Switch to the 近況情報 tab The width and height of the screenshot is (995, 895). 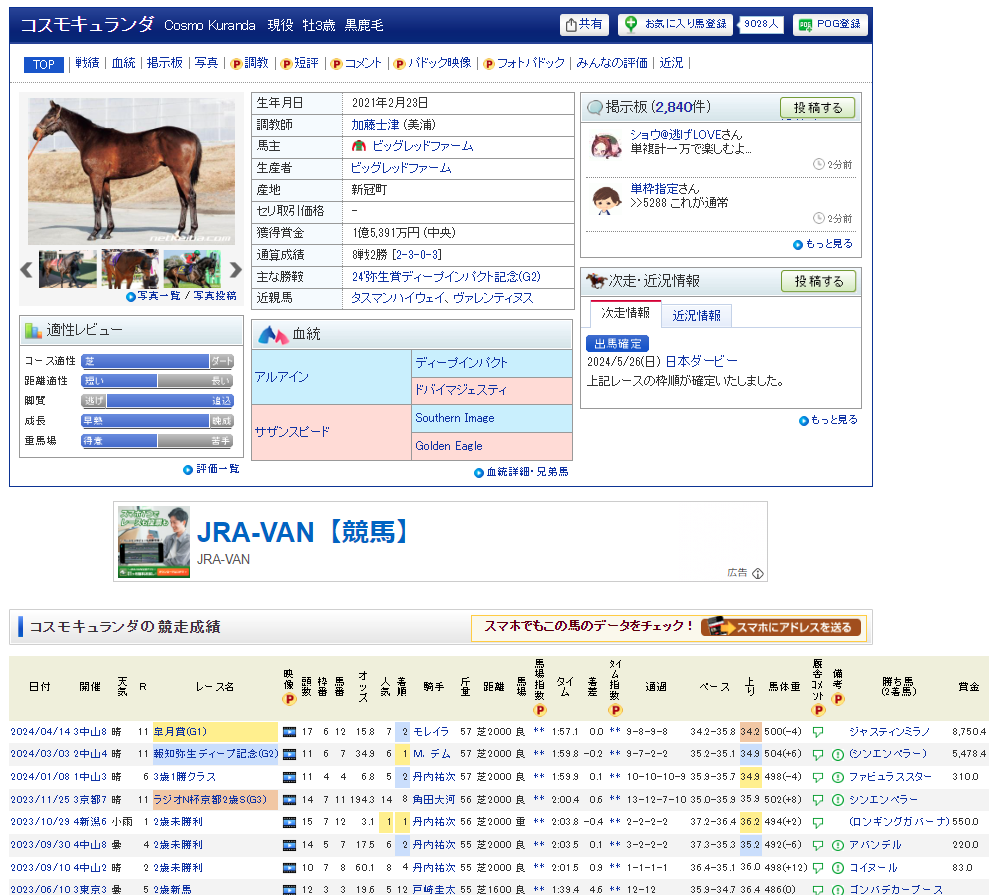tap(696, 315)
